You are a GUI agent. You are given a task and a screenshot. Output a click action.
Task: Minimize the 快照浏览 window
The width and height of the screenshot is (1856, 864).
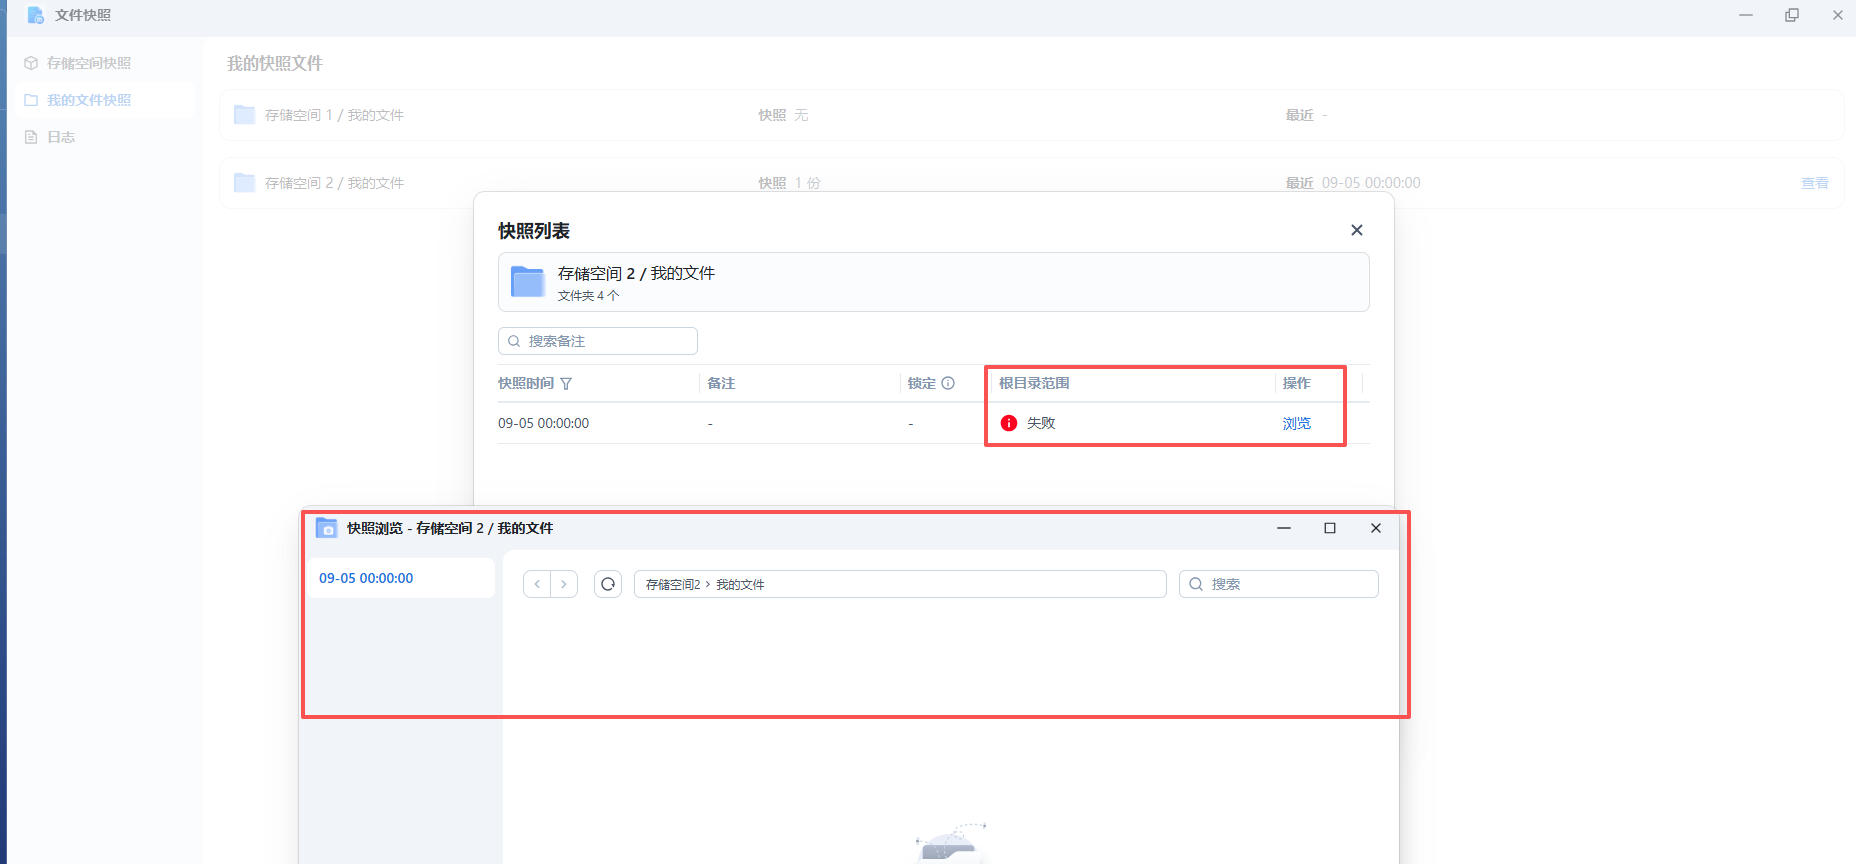click(1284, 528)
